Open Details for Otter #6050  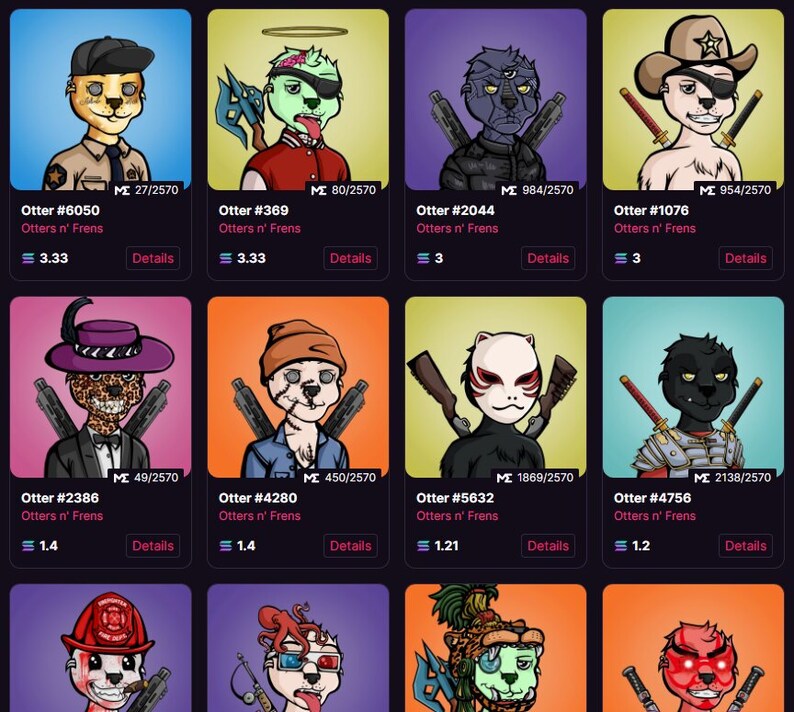[153, 258]
